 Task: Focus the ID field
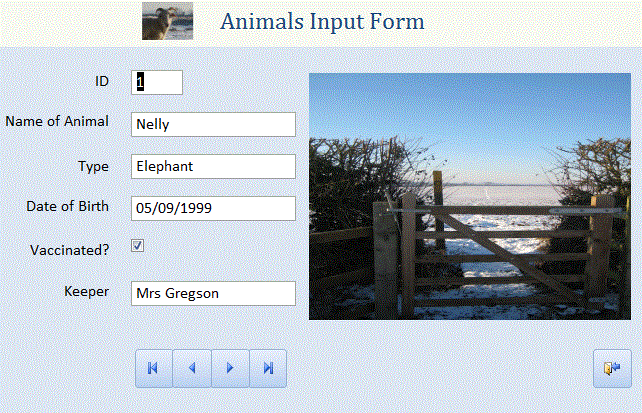[x=157, y=82]
